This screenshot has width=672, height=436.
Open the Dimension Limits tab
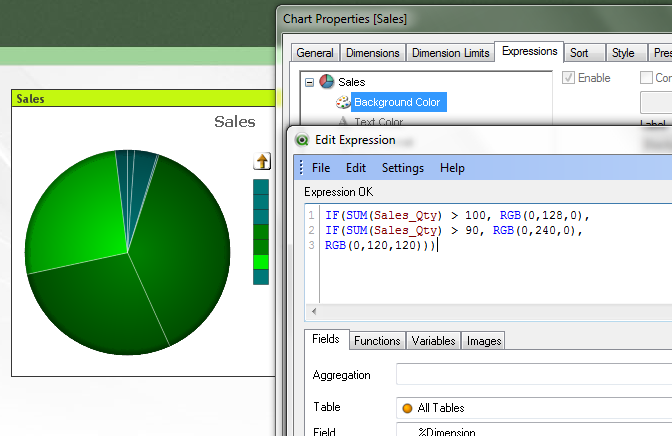click(x=450, y=53)
